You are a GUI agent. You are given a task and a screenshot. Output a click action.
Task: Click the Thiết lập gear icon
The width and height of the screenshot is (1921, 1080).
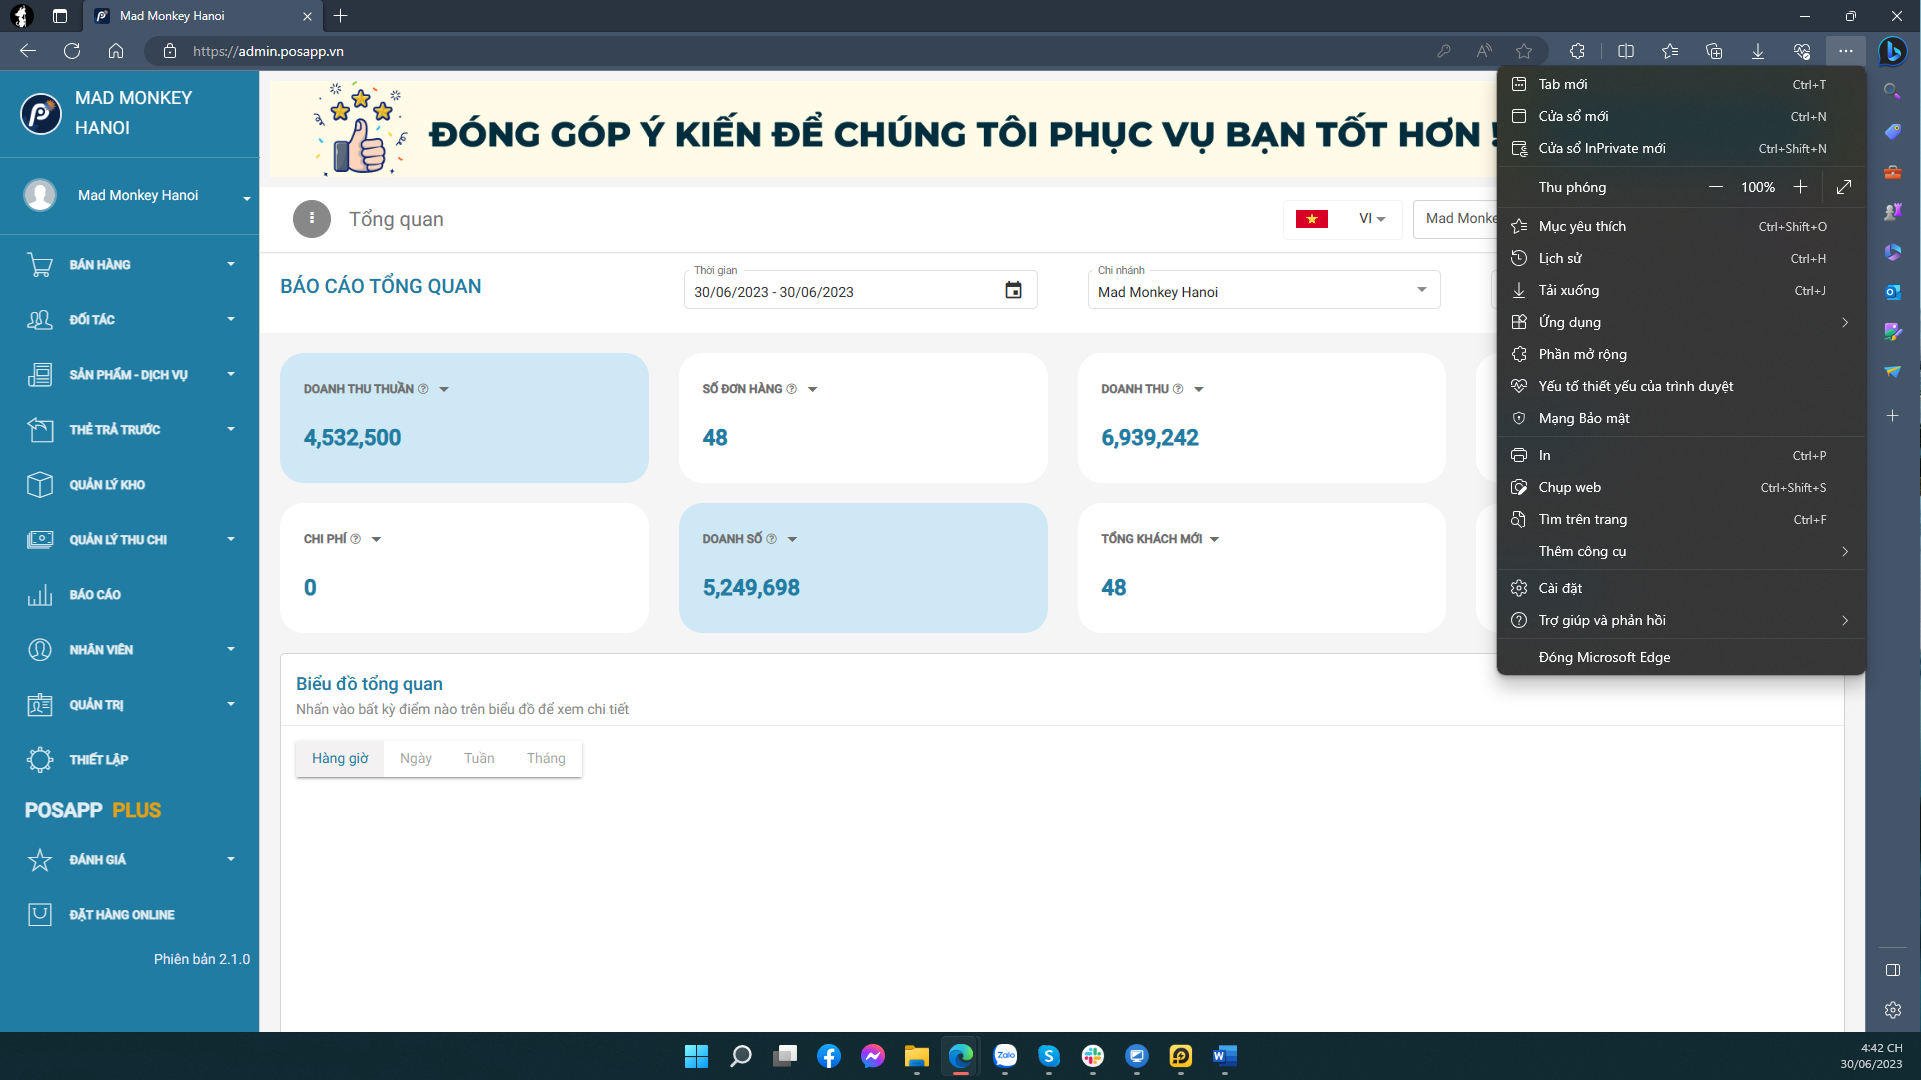pos(40,760)
